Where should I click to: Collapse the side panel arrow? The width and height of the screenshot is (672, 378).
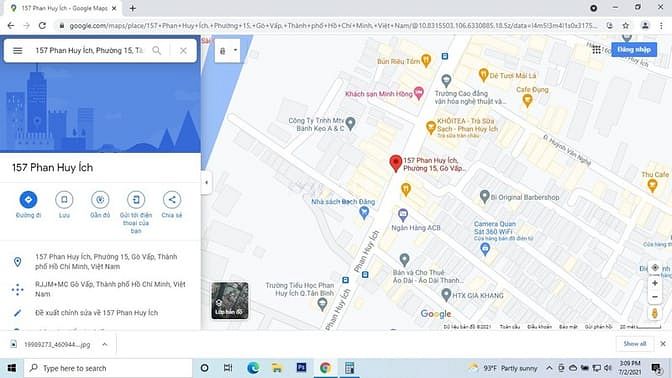coord(206,182)
